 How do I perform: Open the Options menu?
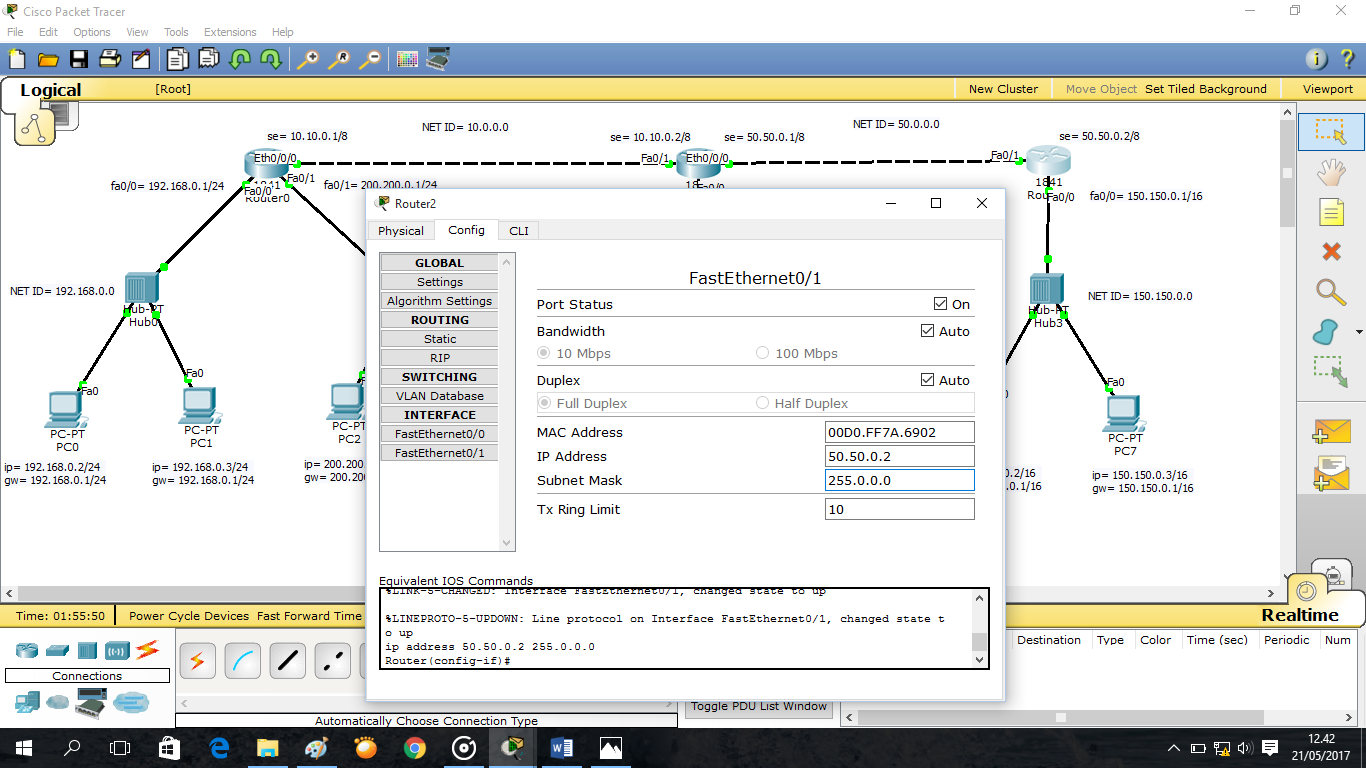pos(92,32)
